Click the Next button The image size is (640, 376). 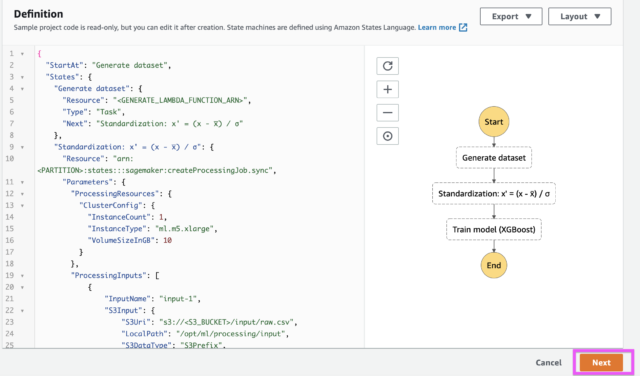pyautogui.click(x=601, y=363)
